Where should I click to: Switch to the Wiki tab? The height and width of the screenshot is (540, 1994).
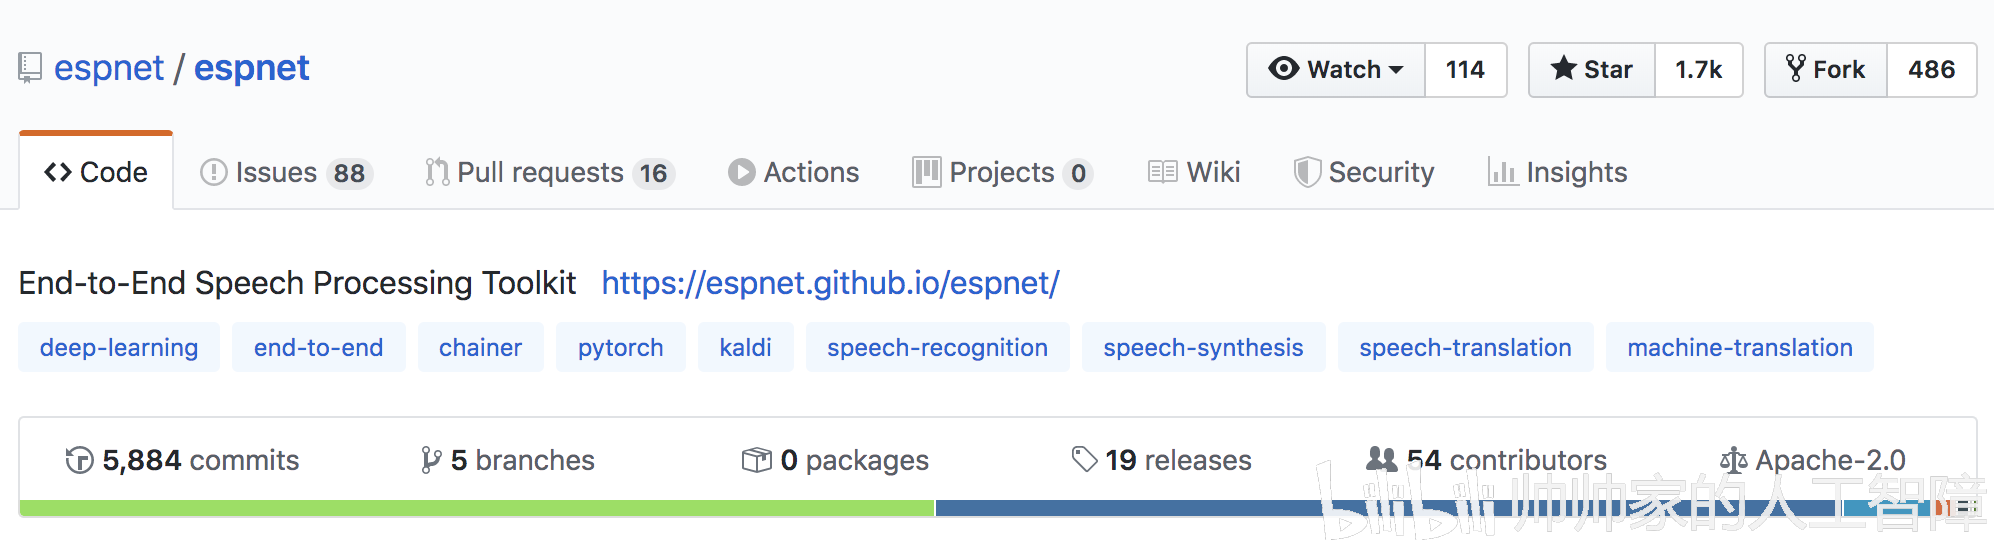(1195, 172)
